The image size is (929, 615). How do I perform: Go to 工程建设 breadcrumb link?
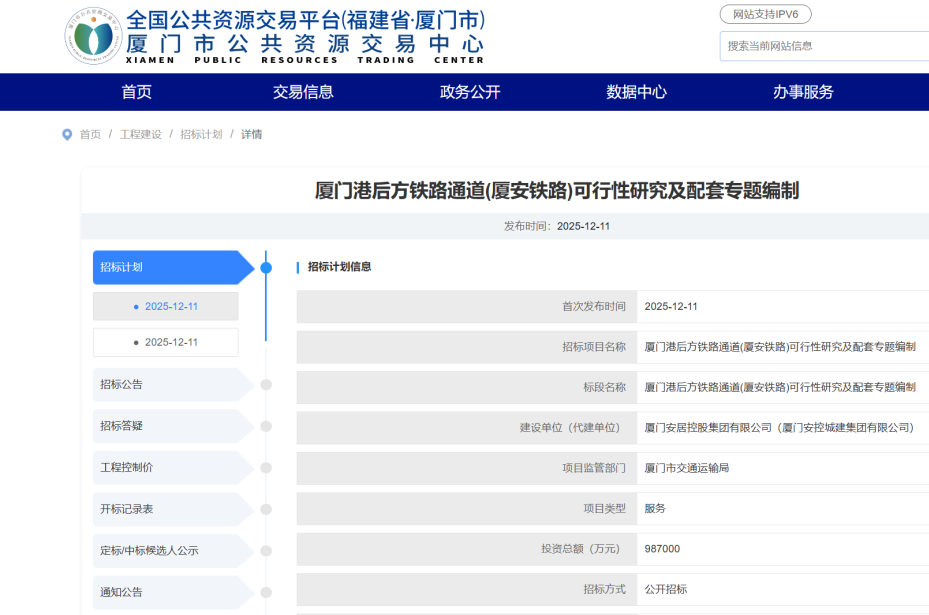point(141,134)
